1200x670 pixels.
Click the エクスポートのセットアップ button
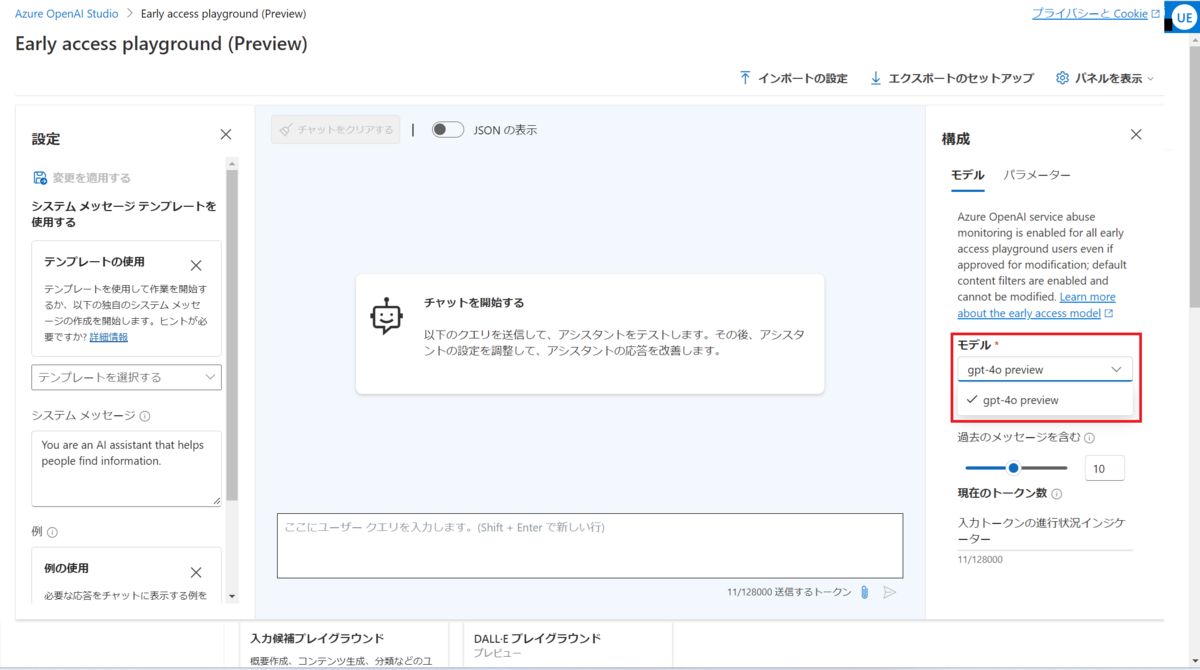pos(952,78)
